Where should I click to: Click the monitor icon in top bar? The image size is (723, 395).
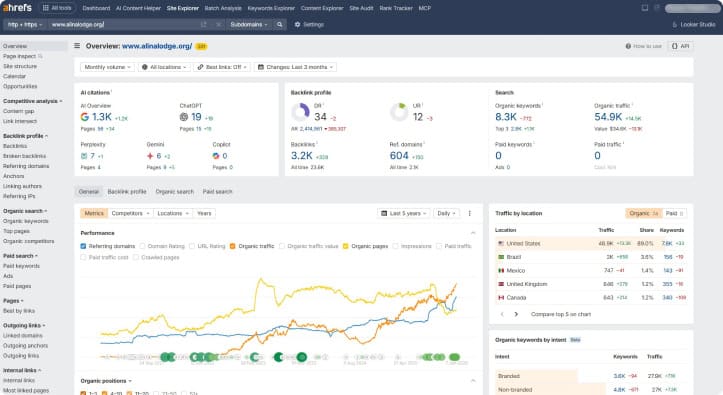[x=645, y=8]
